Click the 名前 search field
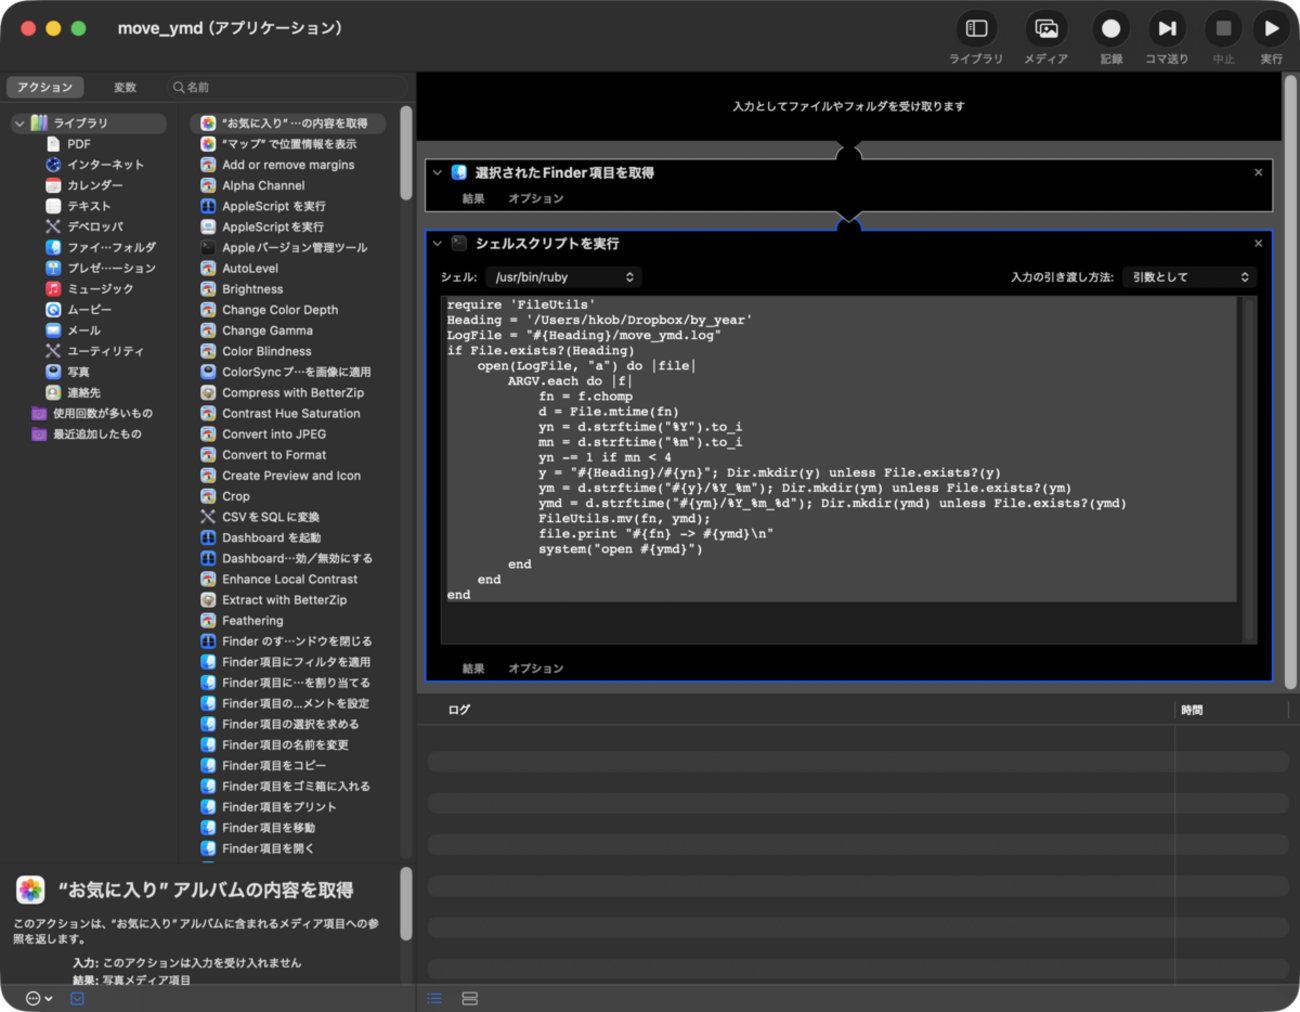This screenshot has width=1300, height=1012. 290,87
